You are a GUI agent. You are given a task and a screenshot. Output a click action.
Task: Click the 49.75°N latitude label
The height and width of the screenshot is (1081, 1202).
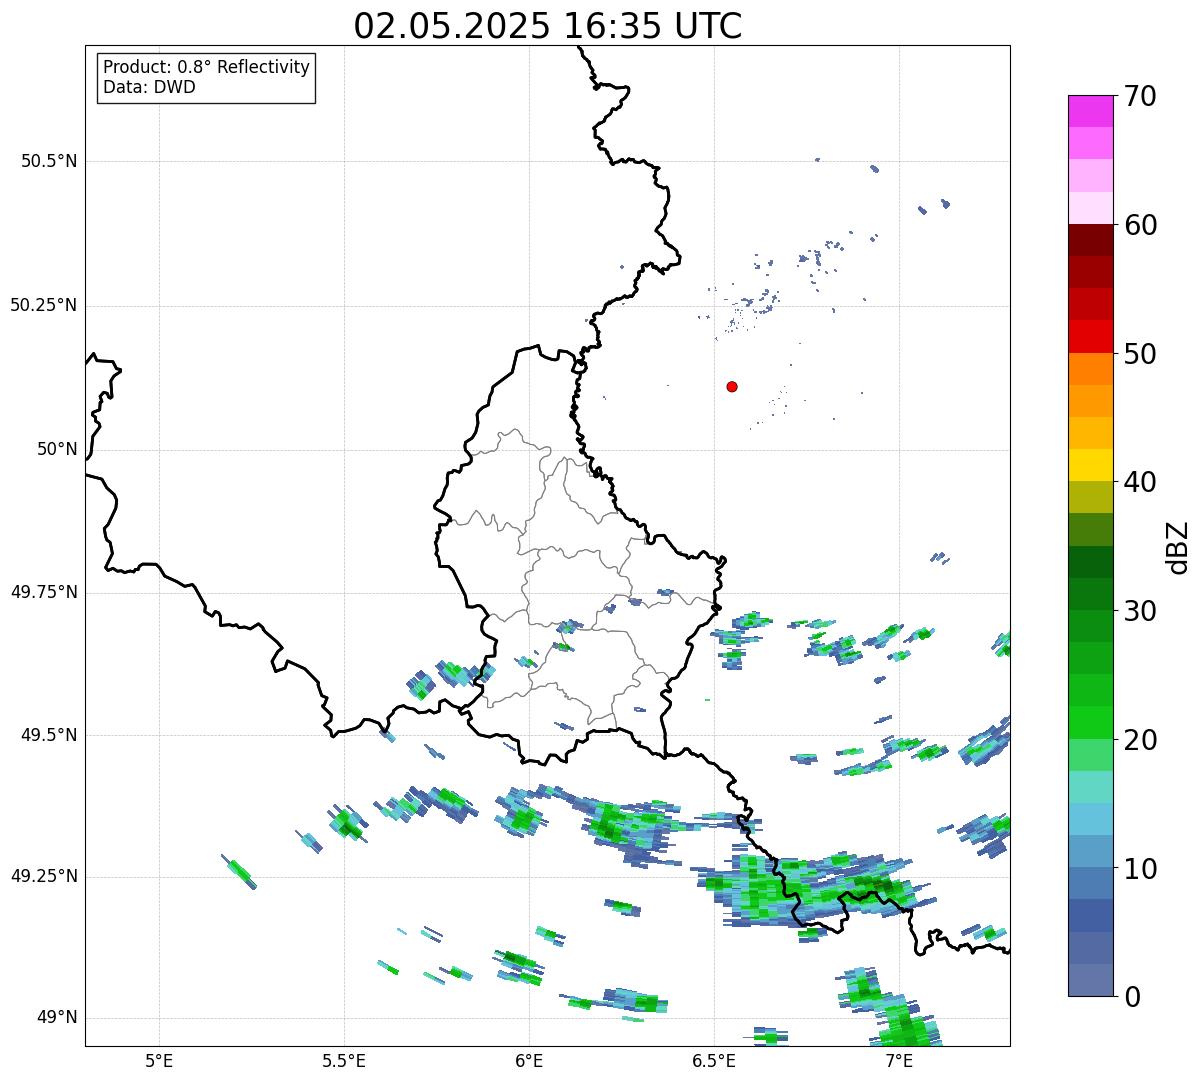click(44, 592)
